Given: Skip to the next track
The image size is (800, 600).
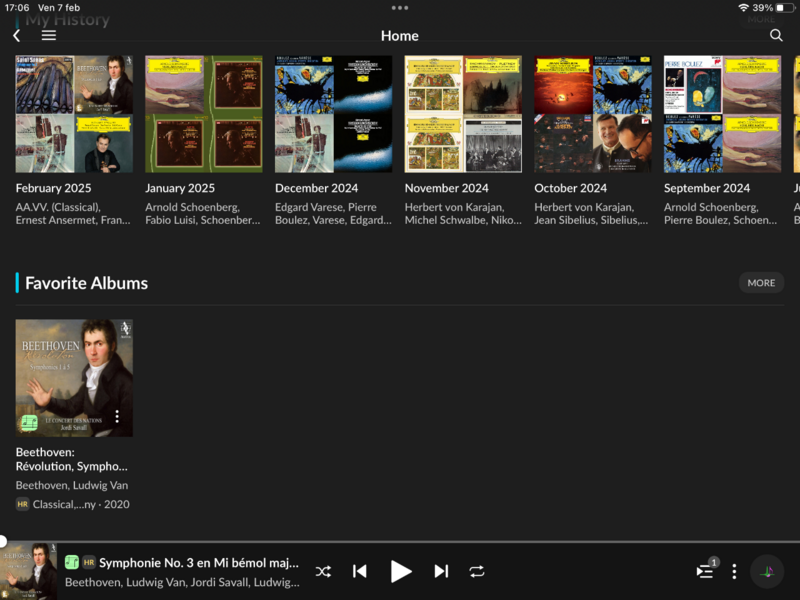Looking at the screenshot, I should (x=441, y=571).
